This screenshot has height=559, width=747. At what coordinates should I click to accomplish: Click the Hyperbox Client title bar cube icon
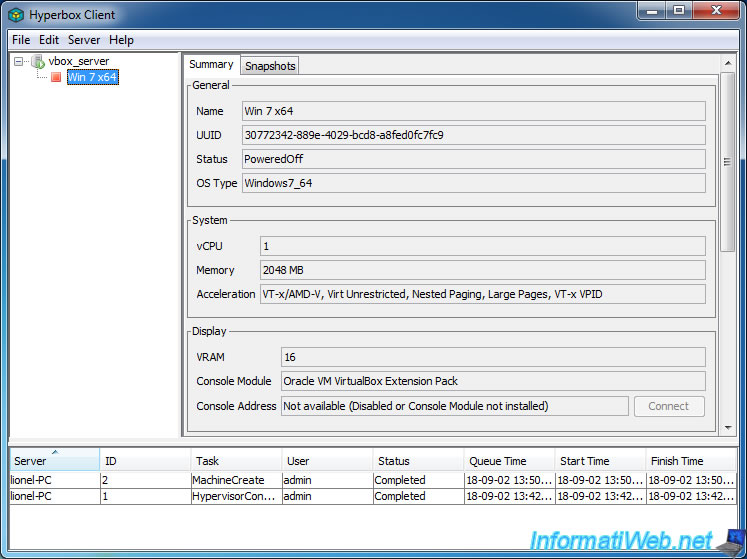[x=16, y=15]
